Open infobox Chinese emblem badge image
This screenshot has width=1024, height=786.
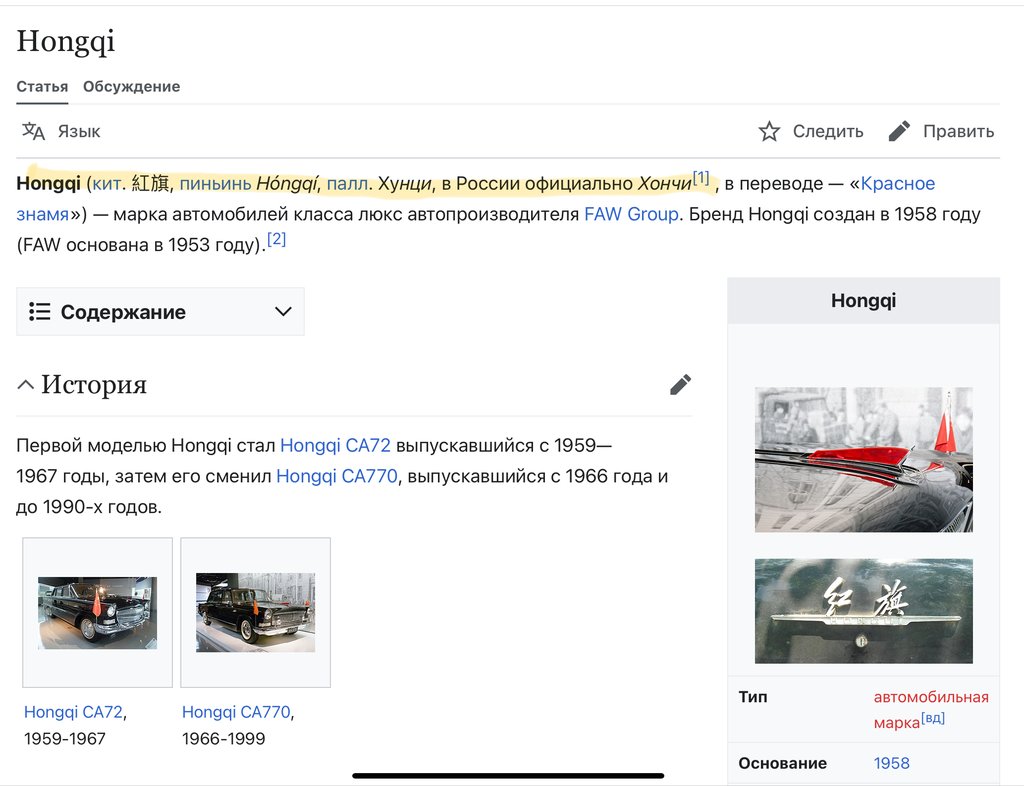point(863,611)
